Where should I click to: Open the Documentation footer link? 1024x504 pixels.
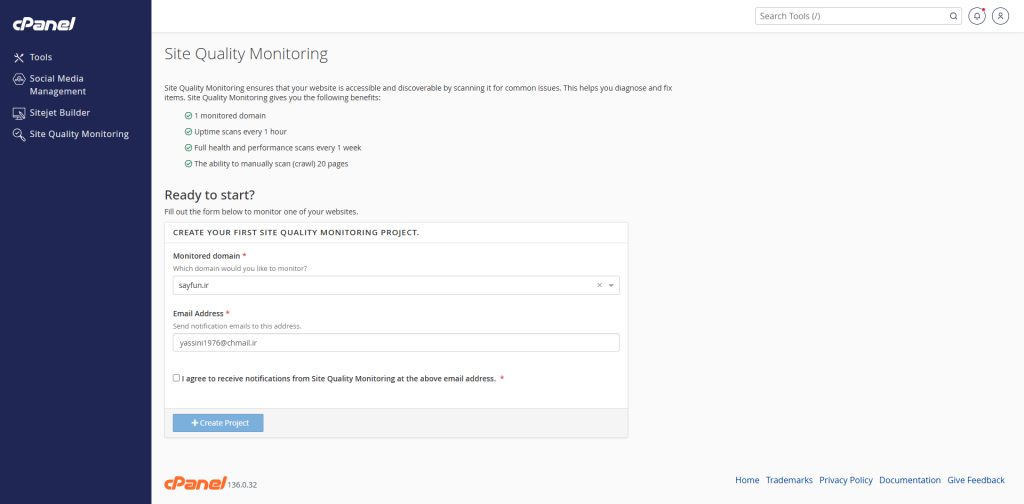(910, 480)
